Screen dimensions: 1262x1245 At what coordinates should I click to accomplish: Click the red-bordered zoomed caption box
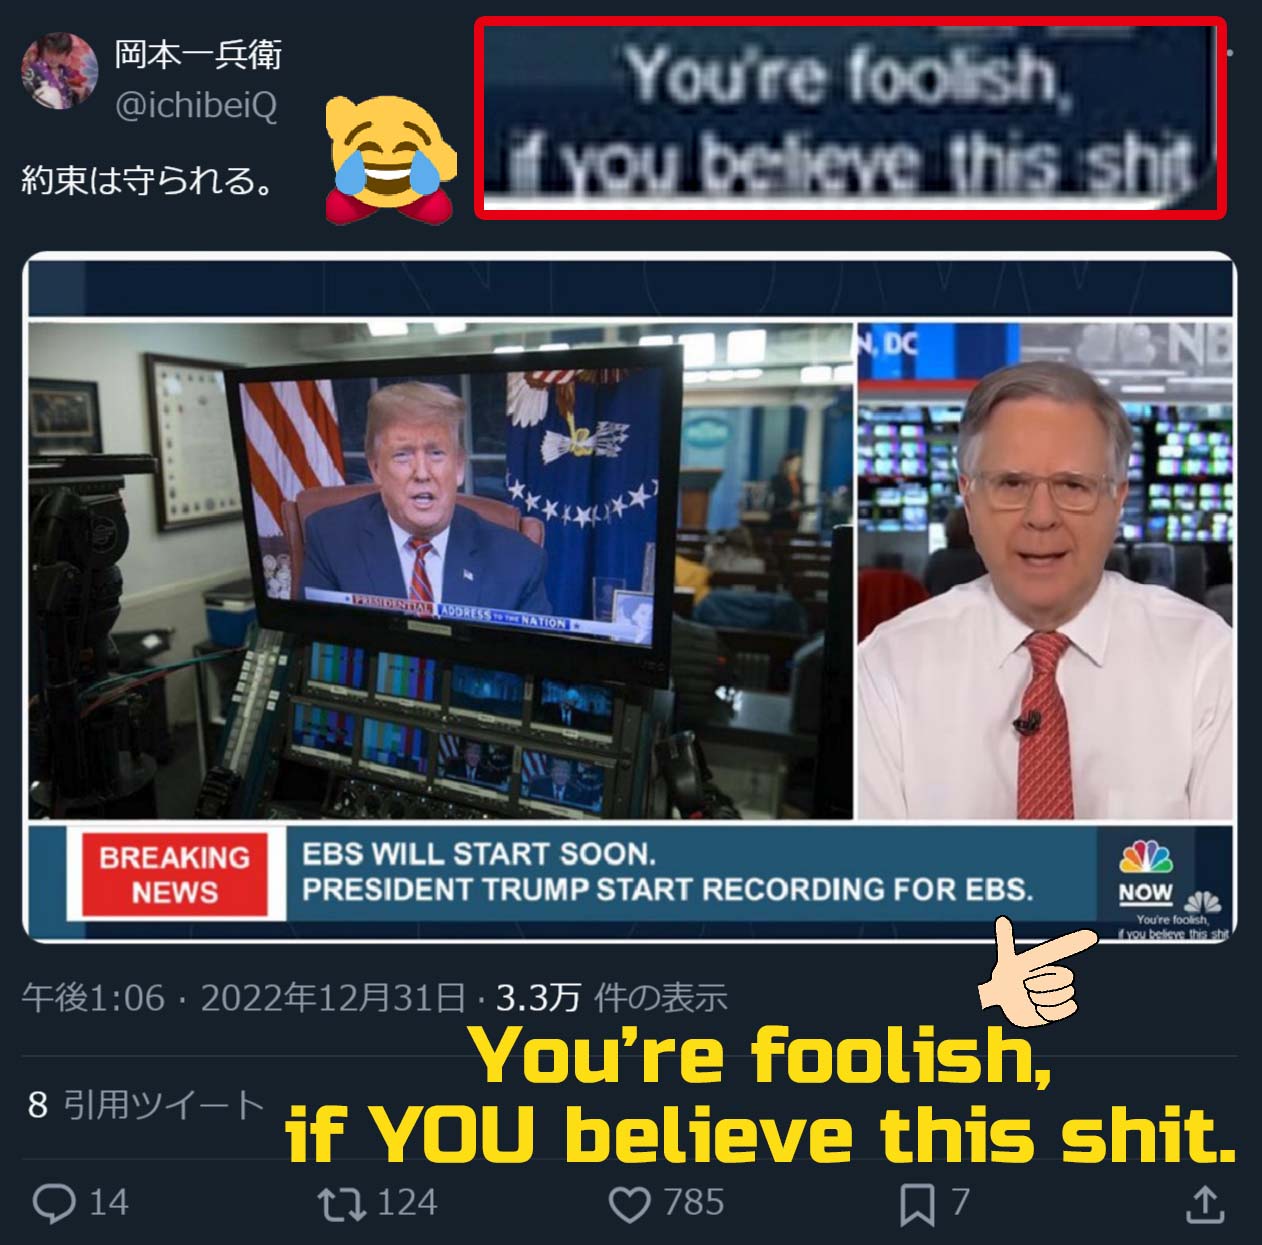pos(850,117)
